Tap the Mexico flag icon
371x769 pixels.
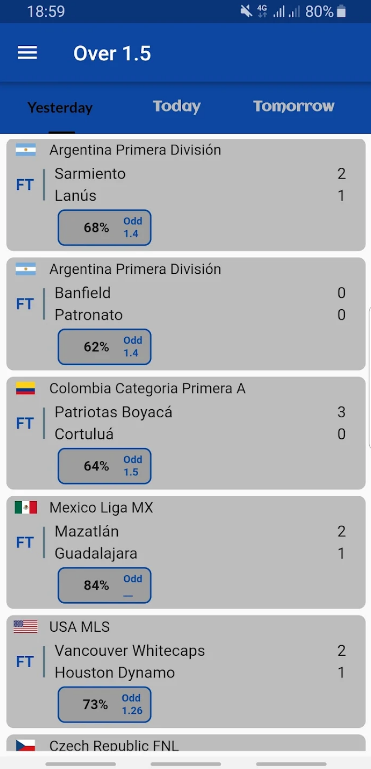[x=26, y=507]
